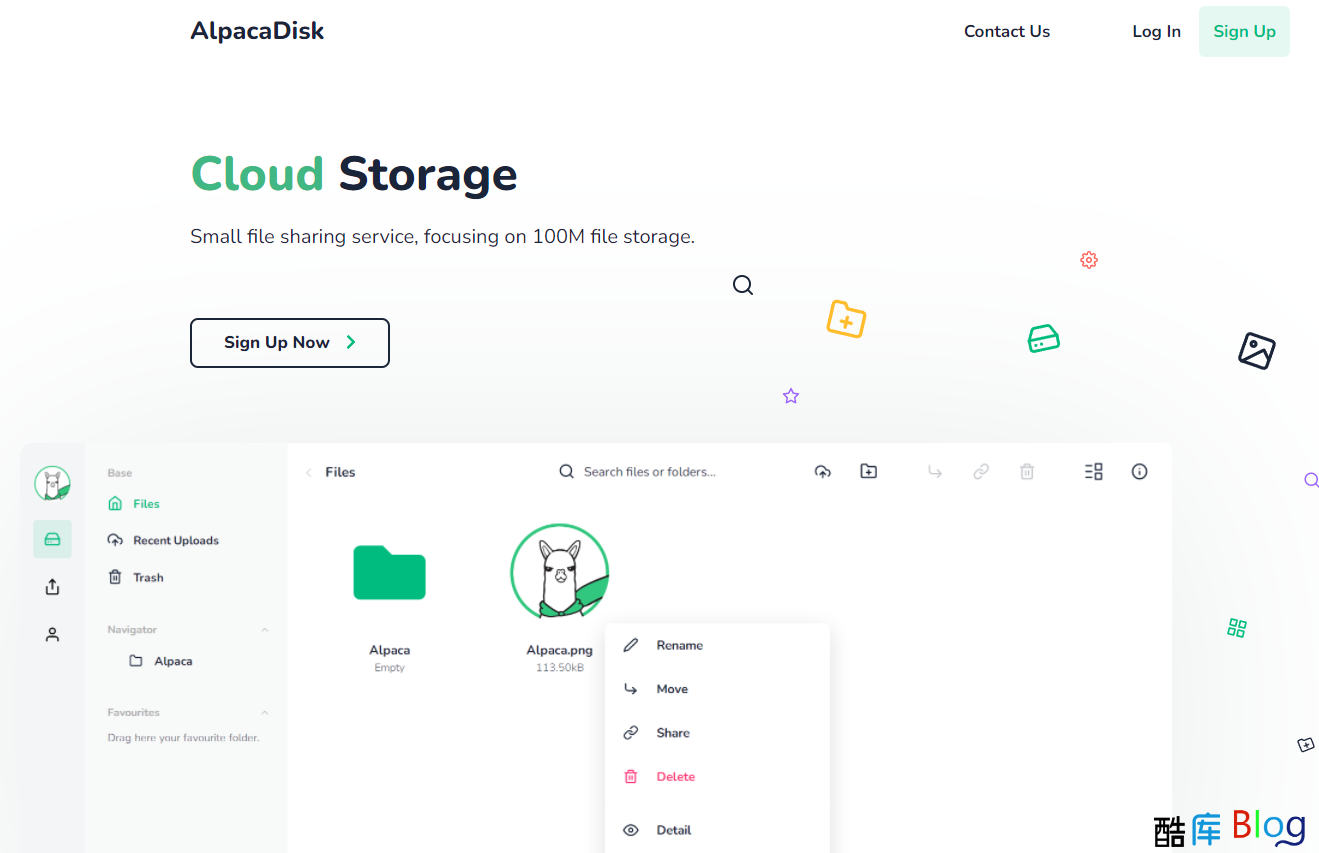Collapse the Navigator section chevron
Image resolution: width=1319 pixels, height=853 pixels.
tap(265, 630)
